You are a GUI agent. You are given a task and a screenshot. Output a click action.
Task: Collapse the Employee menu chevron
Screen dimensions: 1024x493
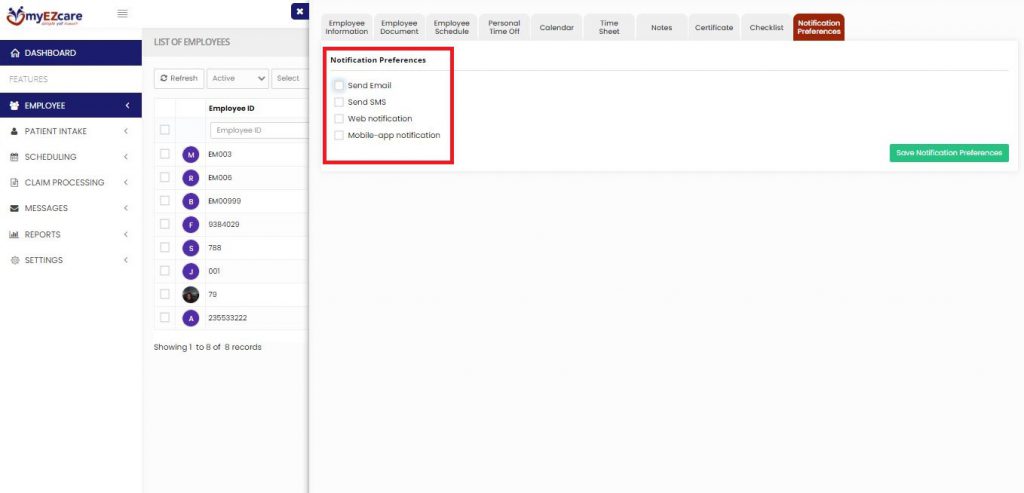pos(127,105)
